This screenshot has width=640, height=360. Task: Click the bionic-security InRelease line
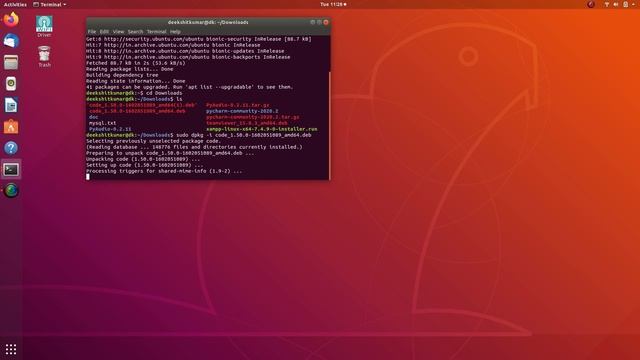click(x=199, y=39)
